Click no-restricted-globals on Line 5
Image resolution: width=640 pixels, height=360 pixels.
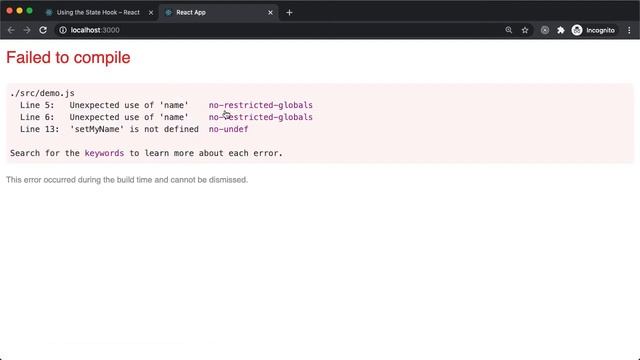[x=260, y=105]
